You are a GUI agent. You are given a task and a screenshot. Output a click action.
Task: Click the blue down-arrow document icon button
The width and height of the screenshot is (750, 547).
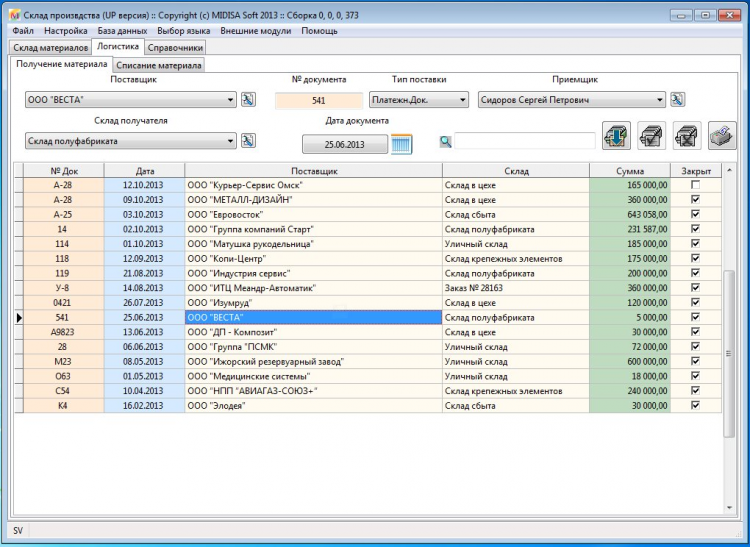[x=618, y=135]
